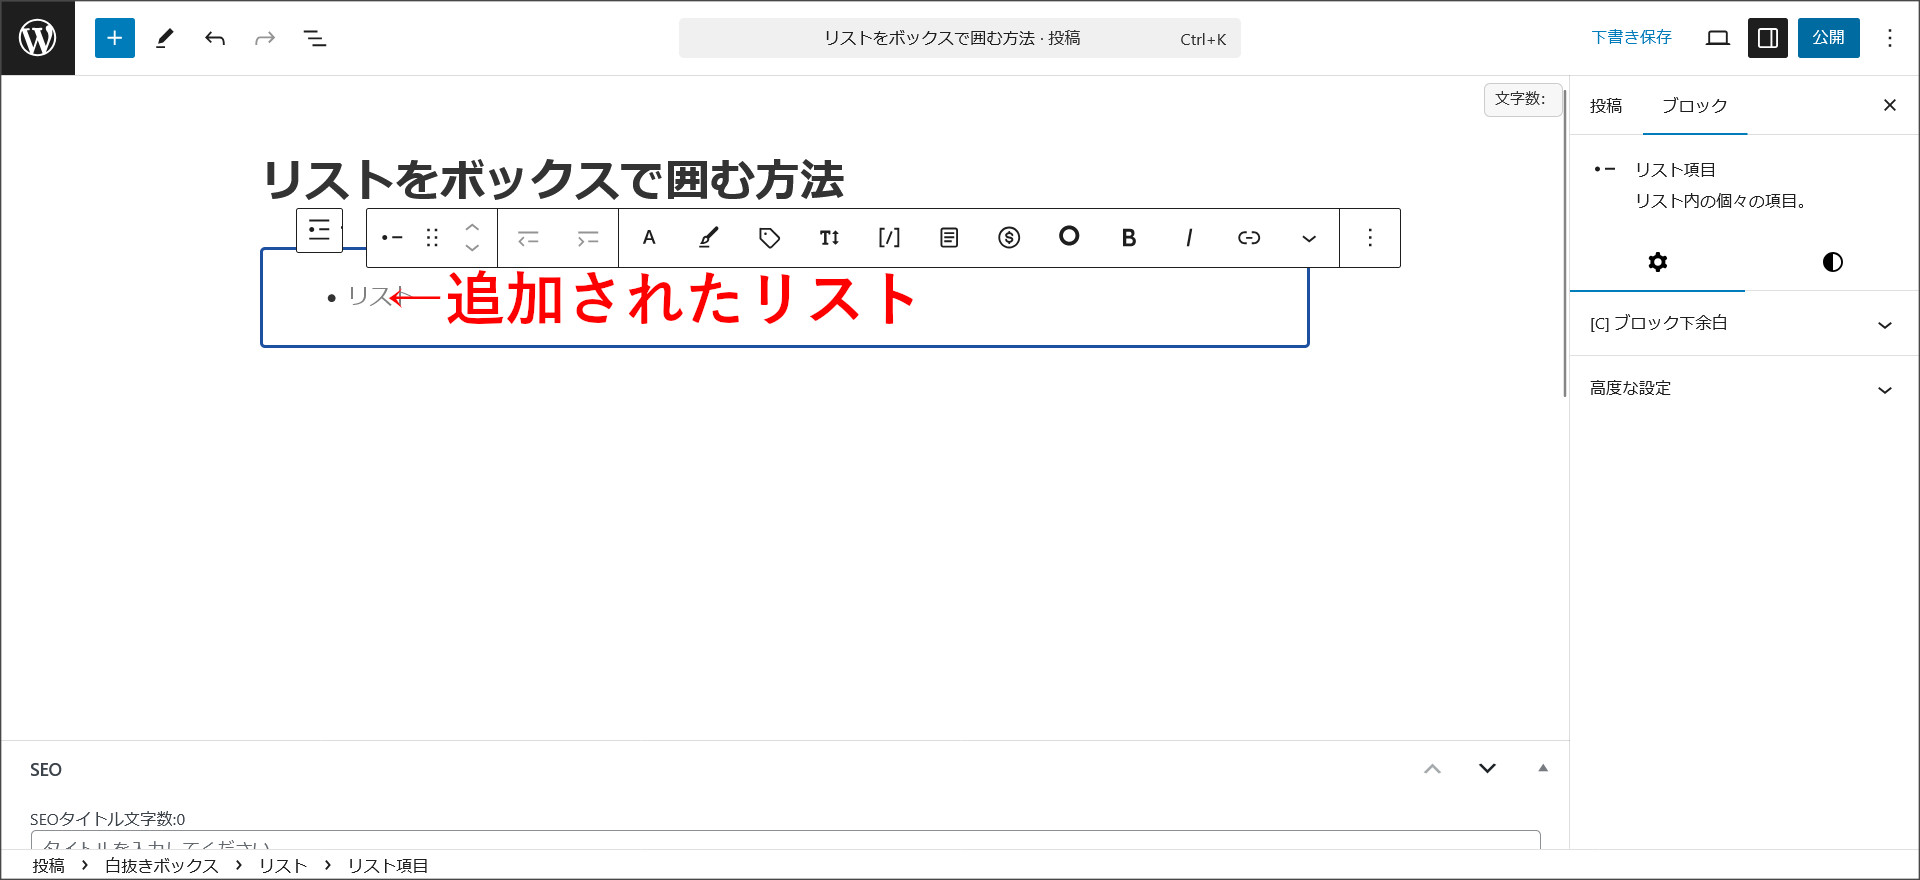Open the document overview list view

click(x=315, y=38)
